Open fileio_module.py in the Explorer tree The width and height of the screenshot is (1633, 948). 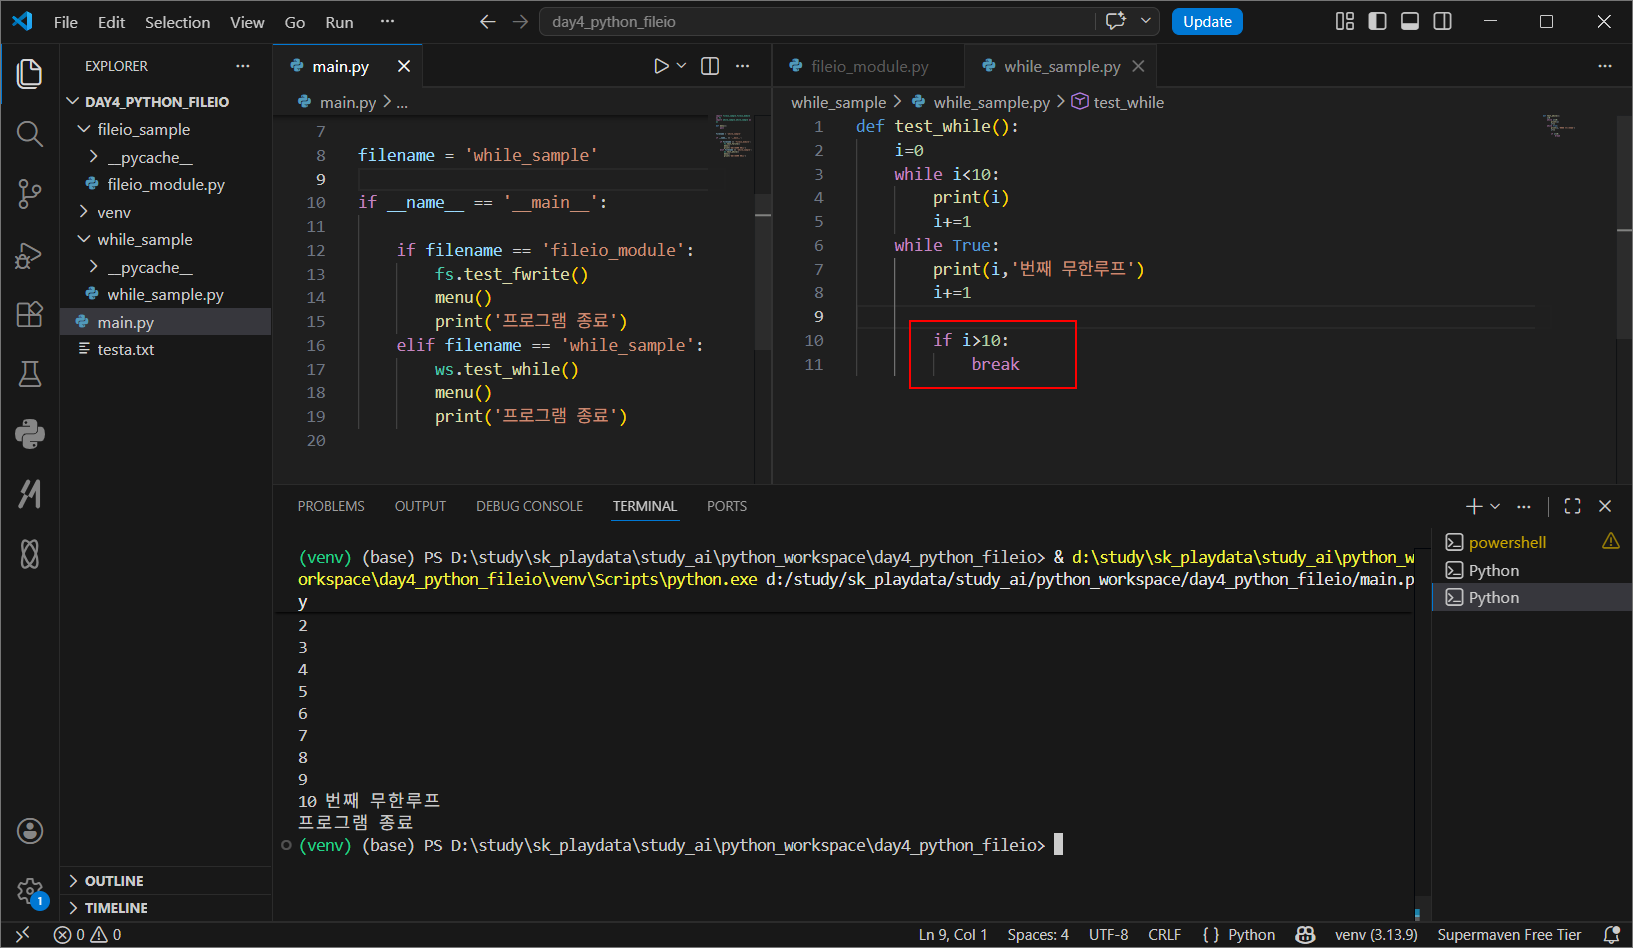[166, 184]
